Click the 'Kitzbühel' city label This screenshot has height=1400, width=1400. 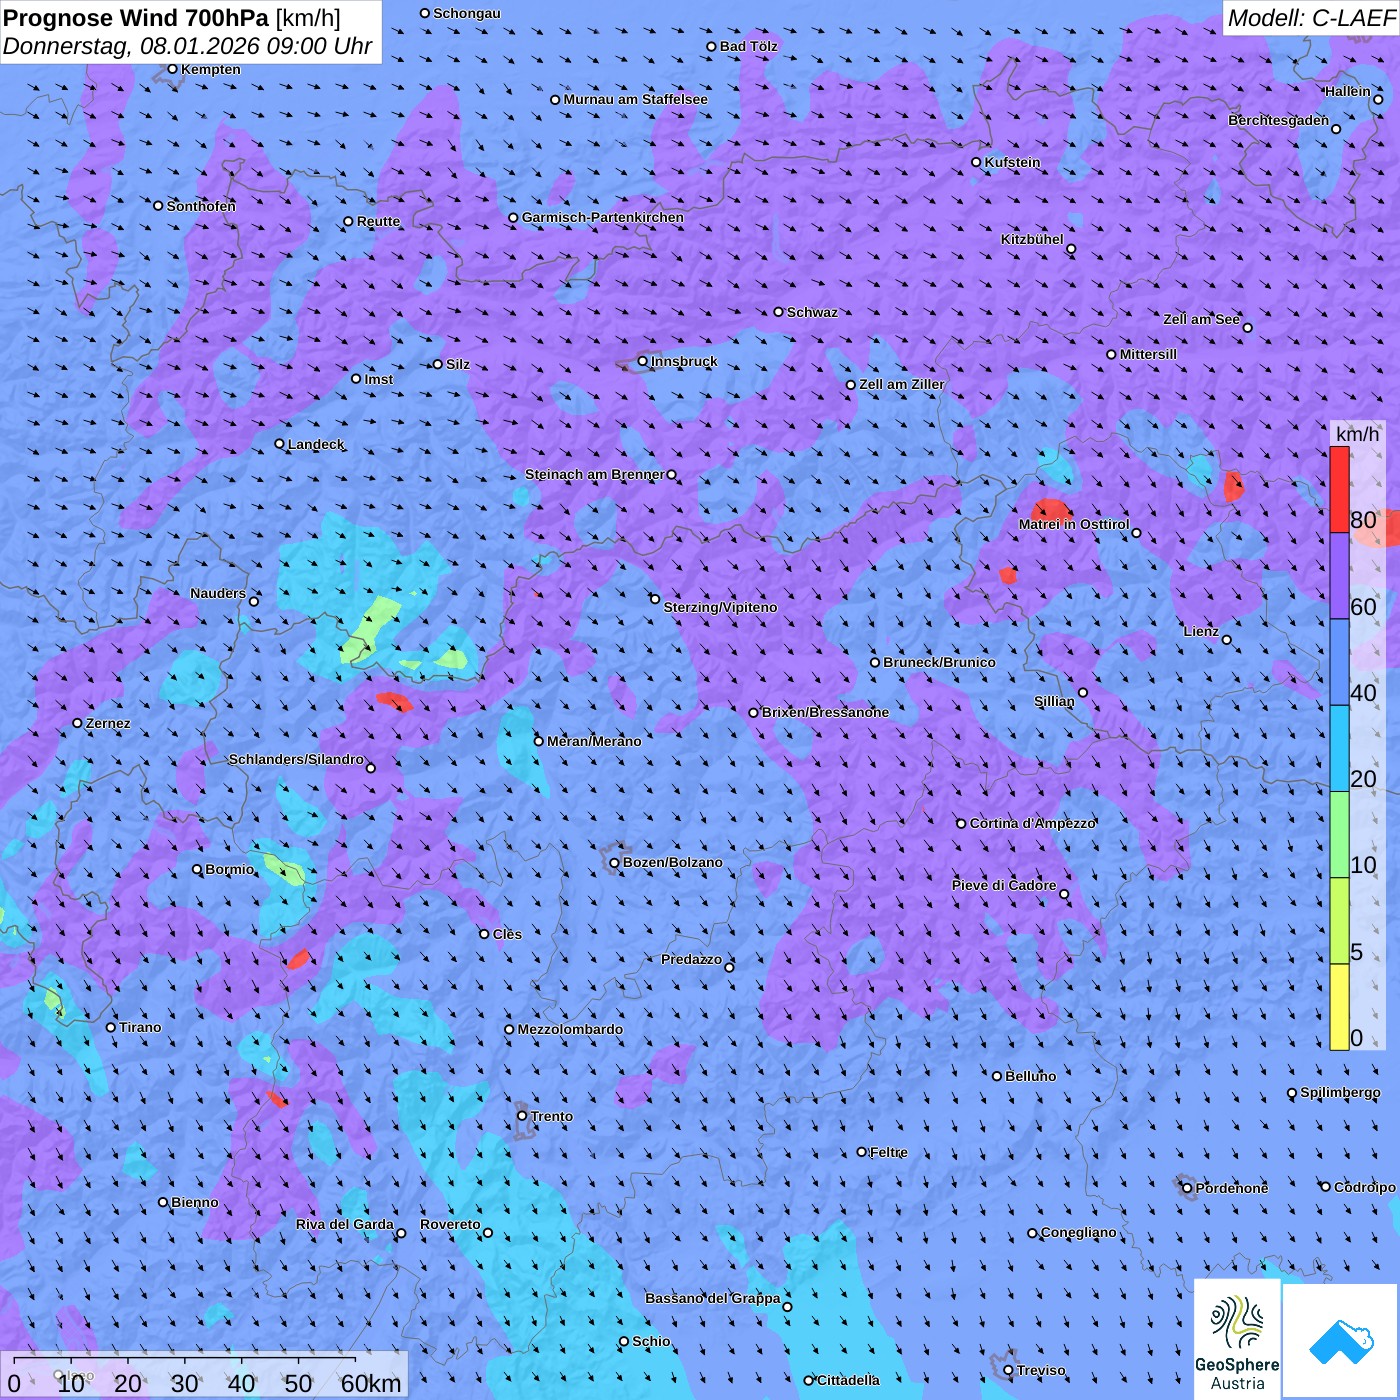1032,239
